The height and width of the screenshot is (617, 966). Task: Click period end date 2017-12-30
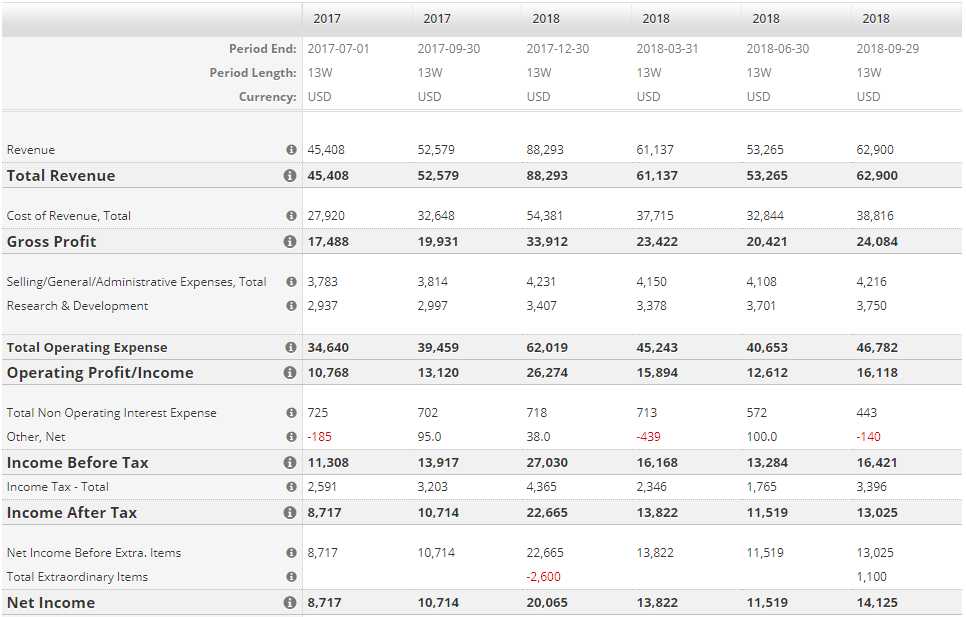558,49
